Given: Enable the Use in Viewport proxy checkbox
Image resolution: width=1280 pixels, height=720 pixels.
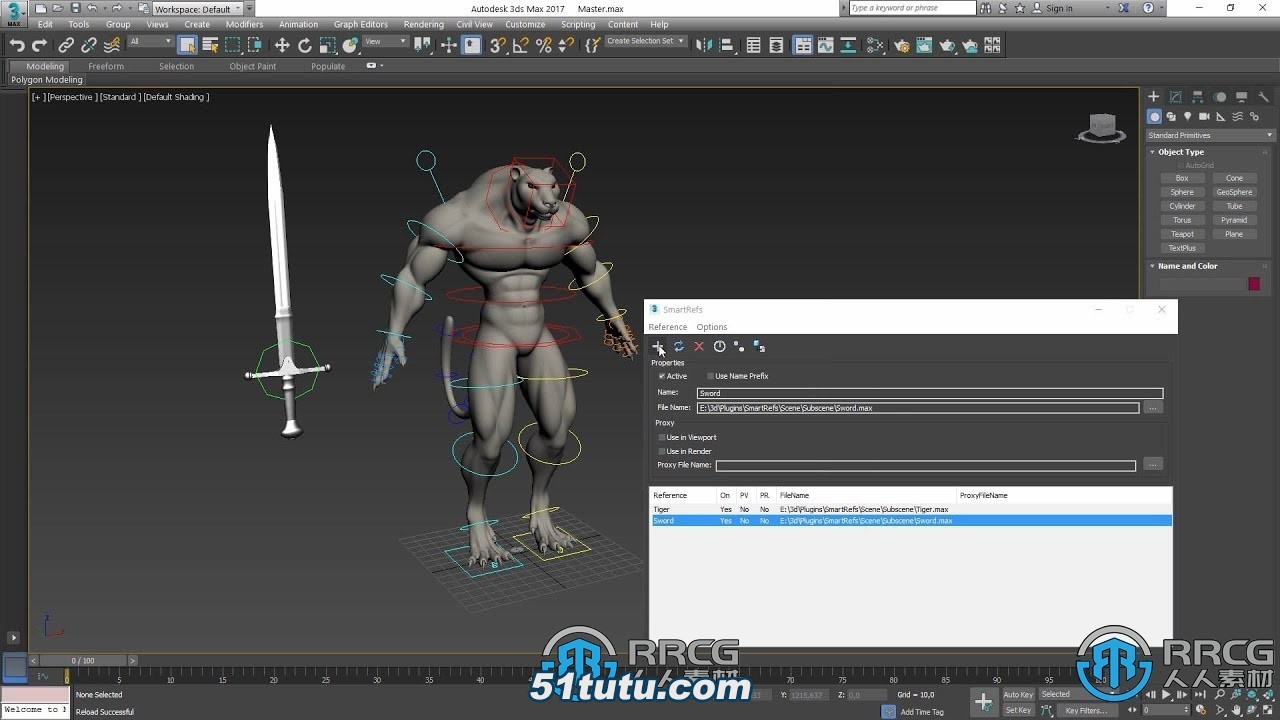Looking at the screenshot, I should 662,437.
